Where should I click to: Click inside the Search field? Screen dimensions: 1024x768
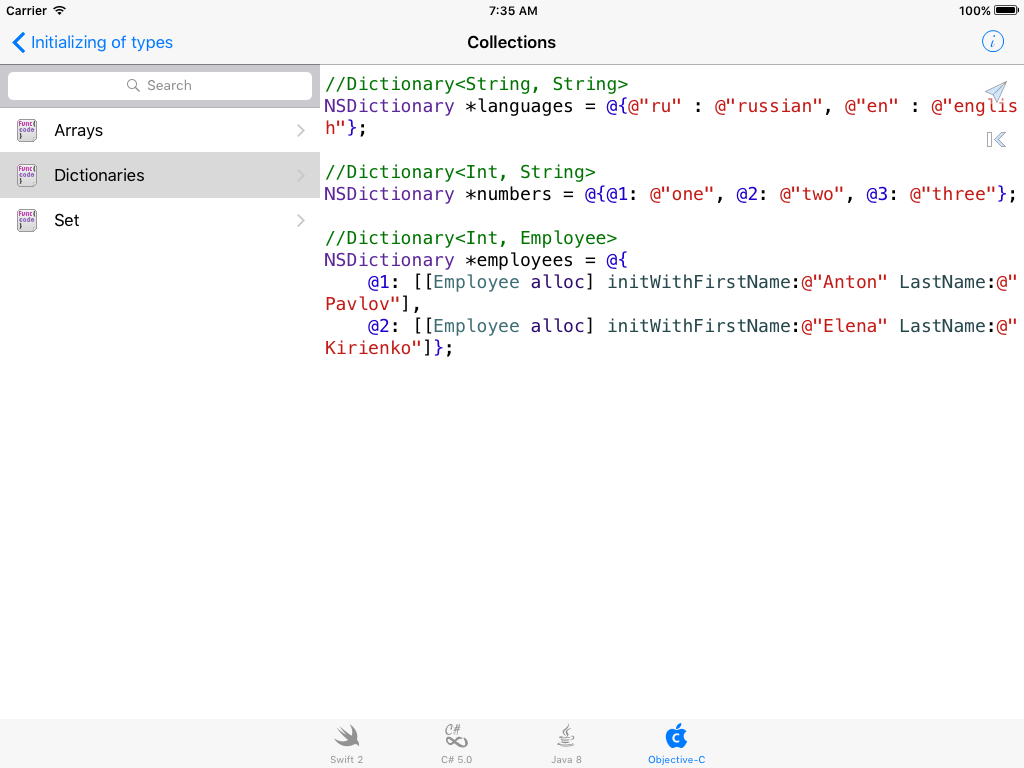click(x=160, y=86)
